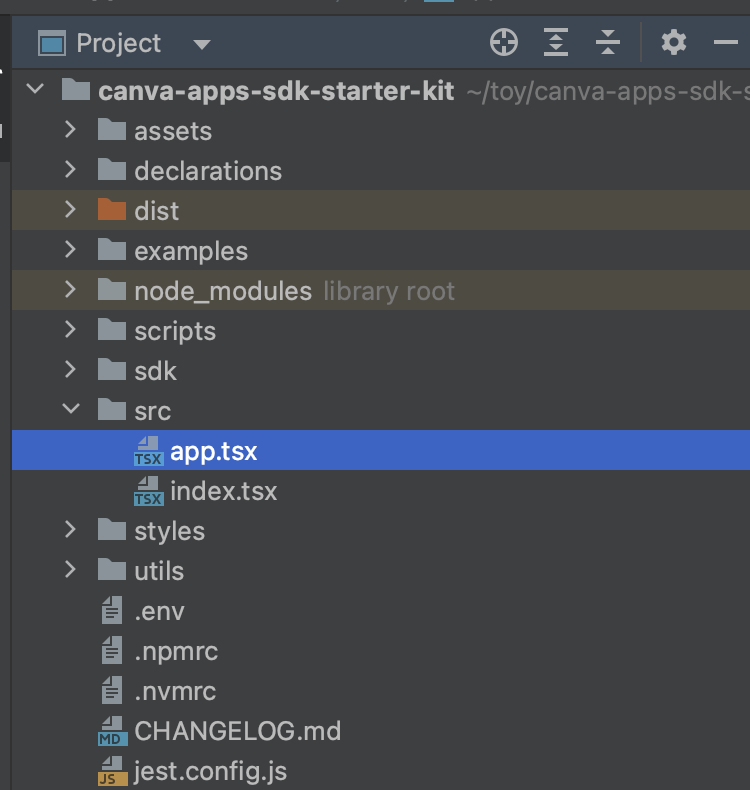Expand the examples folder chevron
The height and width of the screenshot is (790, 750).
click(71, 250)
